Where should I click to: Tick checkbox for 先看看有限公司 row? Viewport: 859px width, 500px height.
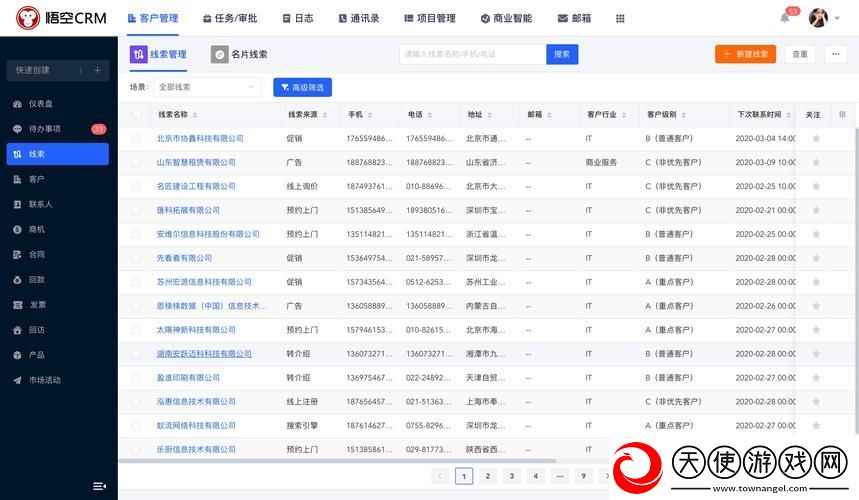click(135, 258)
